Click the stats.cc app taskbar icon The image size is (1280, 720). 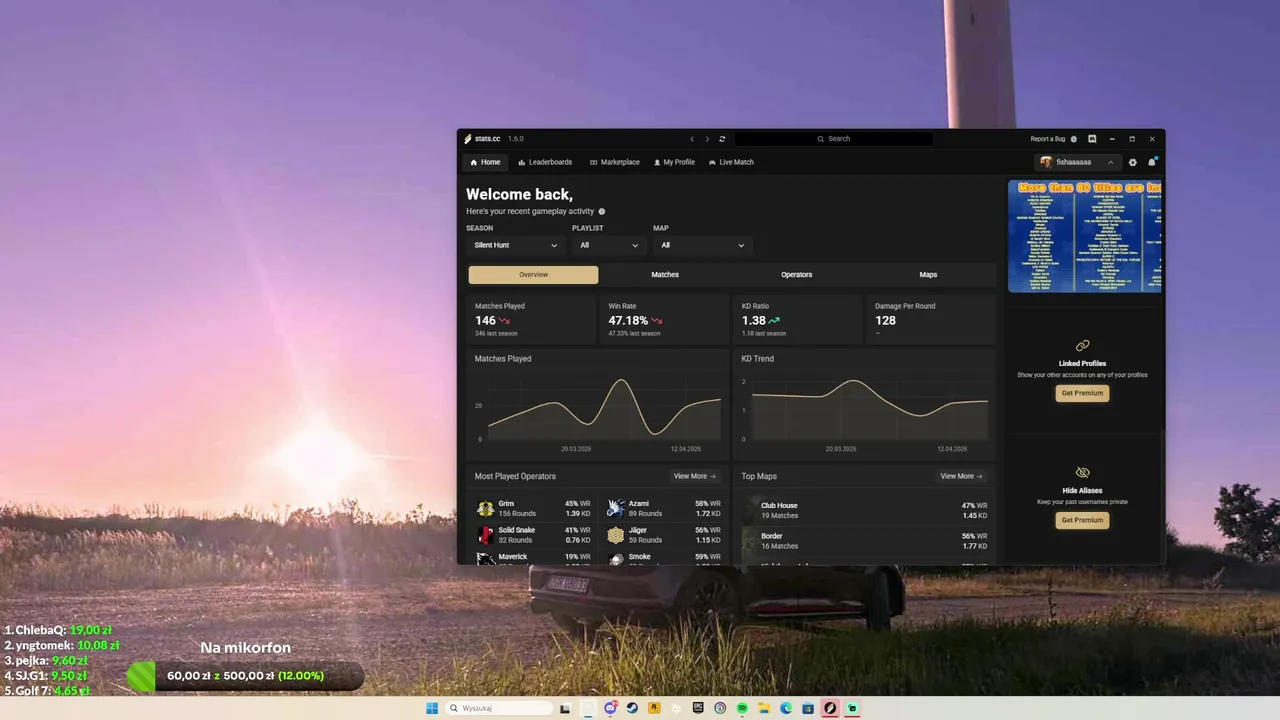(830, 708)
